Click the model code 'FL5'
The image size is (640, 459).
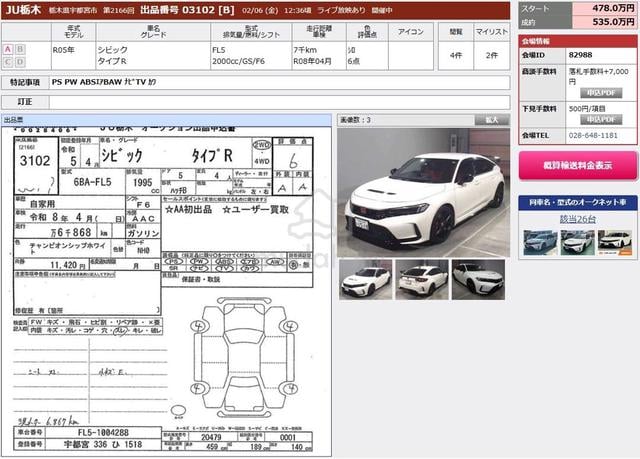[x=218, y=50]
